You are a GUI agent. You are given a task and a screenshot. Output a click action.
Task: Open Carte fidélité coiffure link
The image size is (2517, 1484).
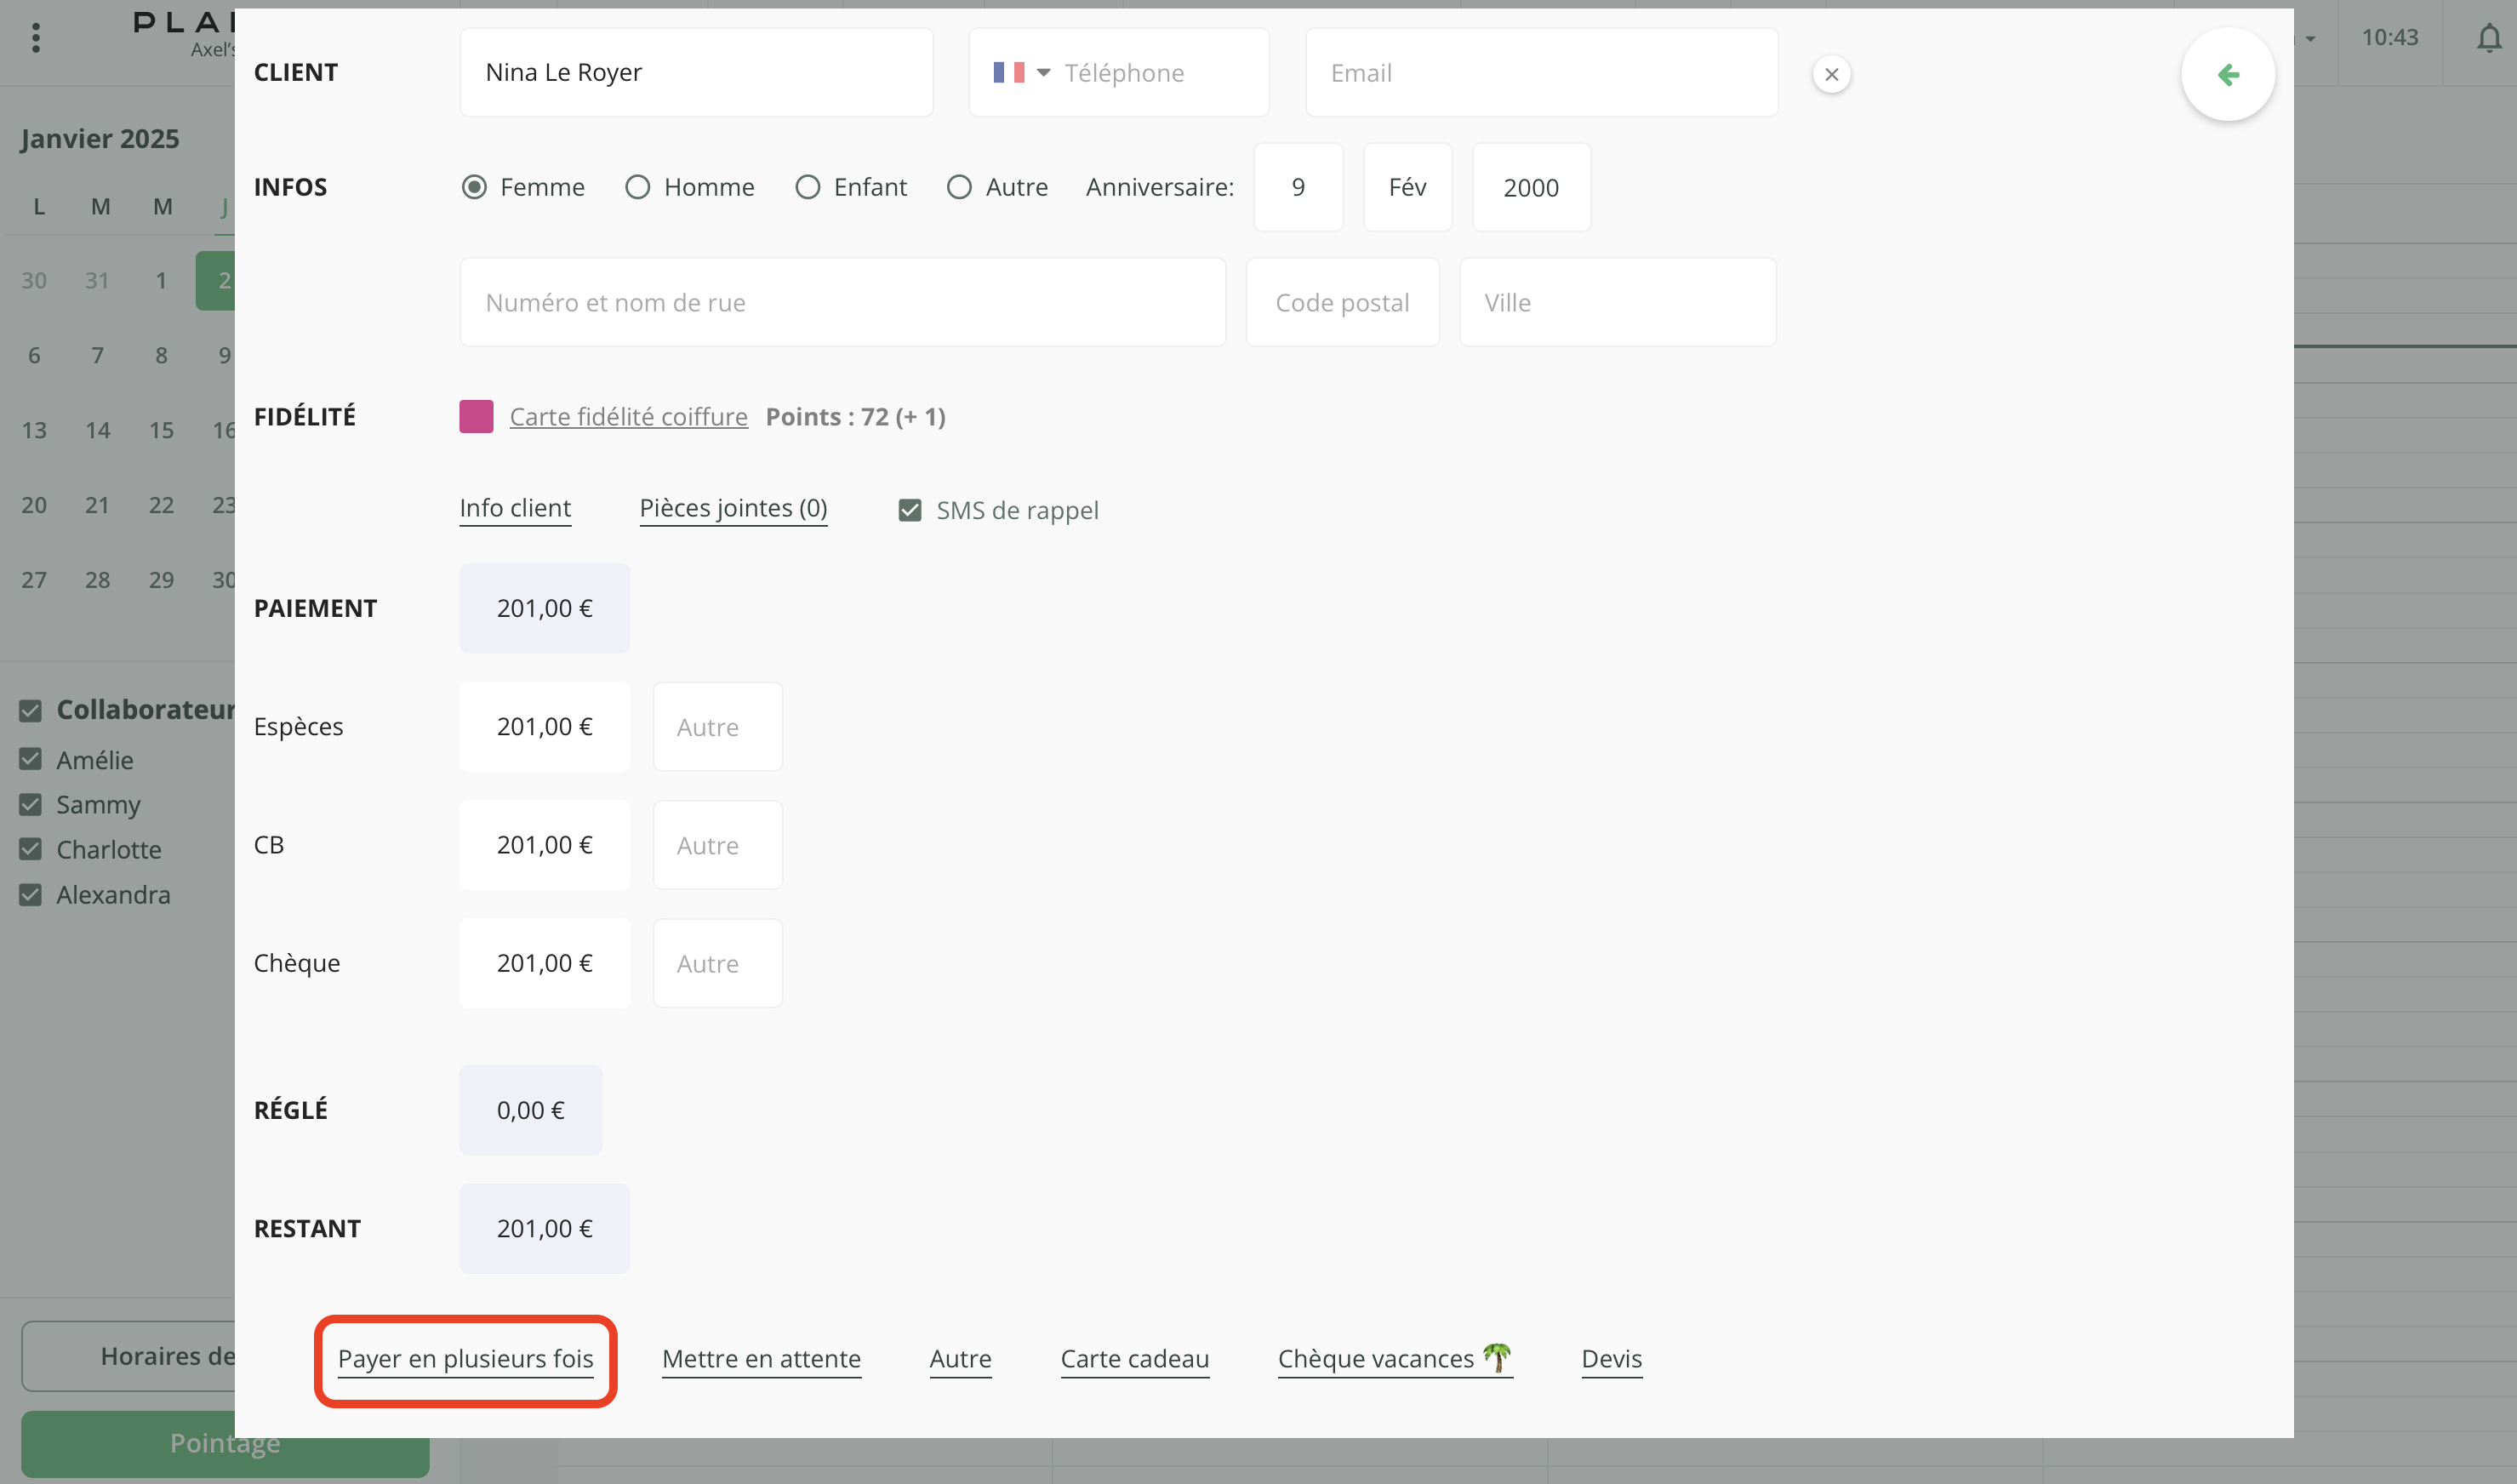pyautogui.click(x=628, y=416)
